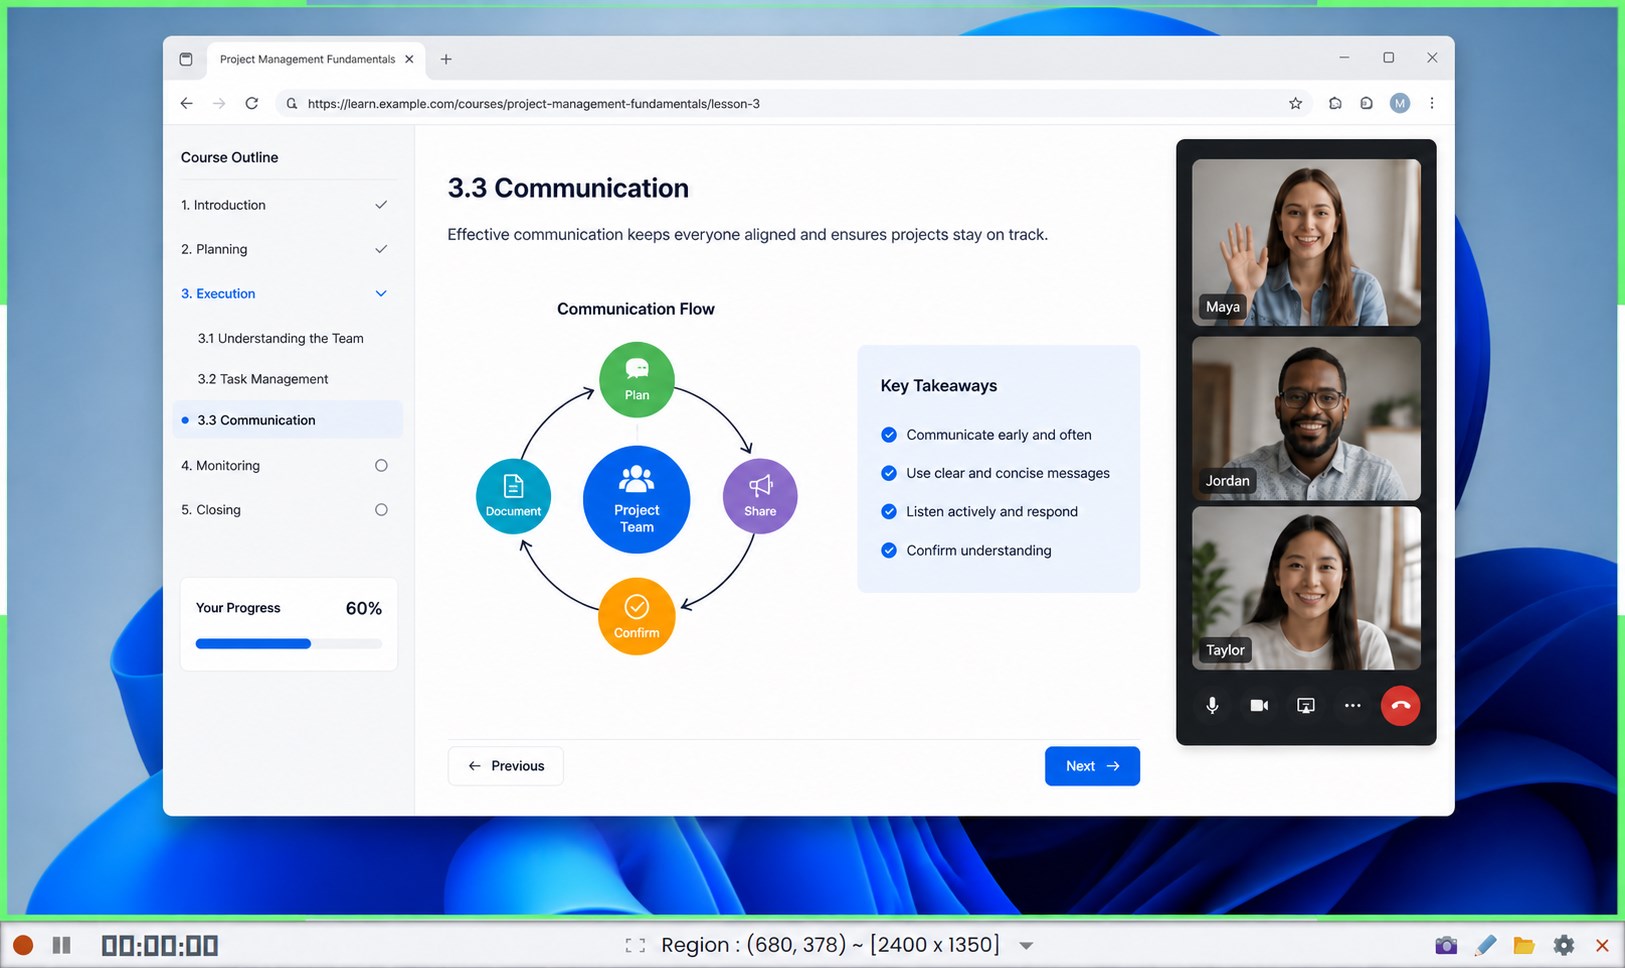This screenshot has width=1625, height=968.
Task: Click the red record button in recorder bar
Action: coord(23,945)
